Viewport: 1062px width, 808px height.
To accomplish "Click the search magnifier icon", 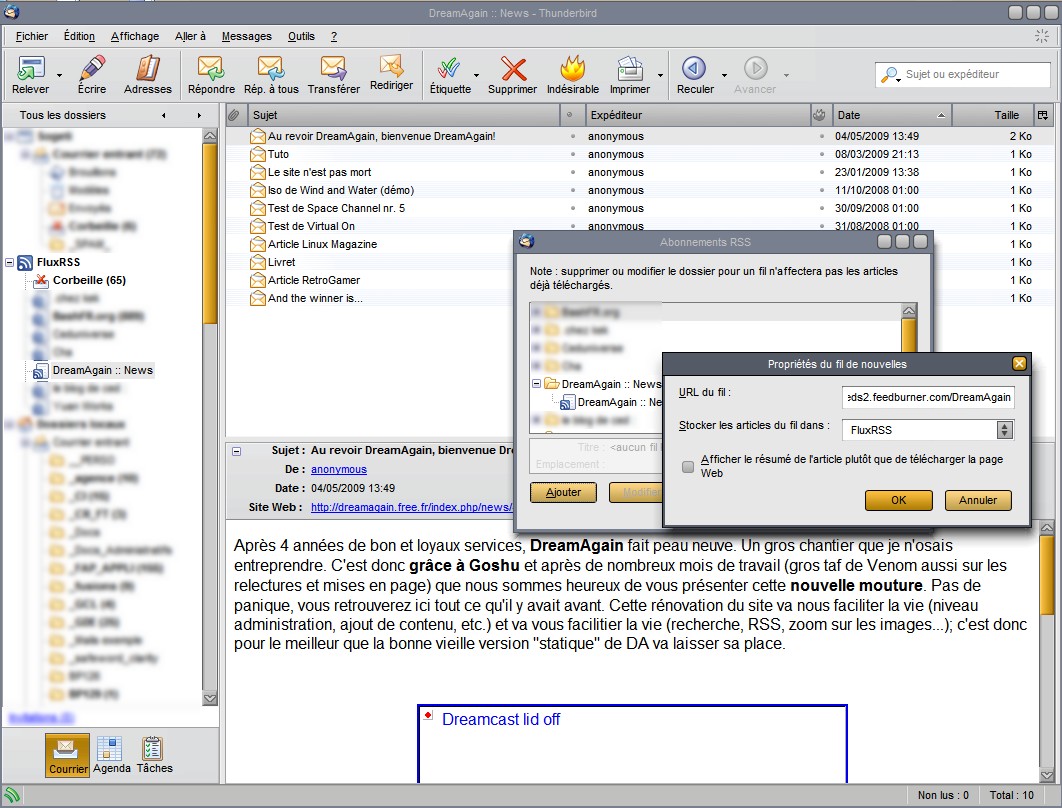I will [890, 75].
